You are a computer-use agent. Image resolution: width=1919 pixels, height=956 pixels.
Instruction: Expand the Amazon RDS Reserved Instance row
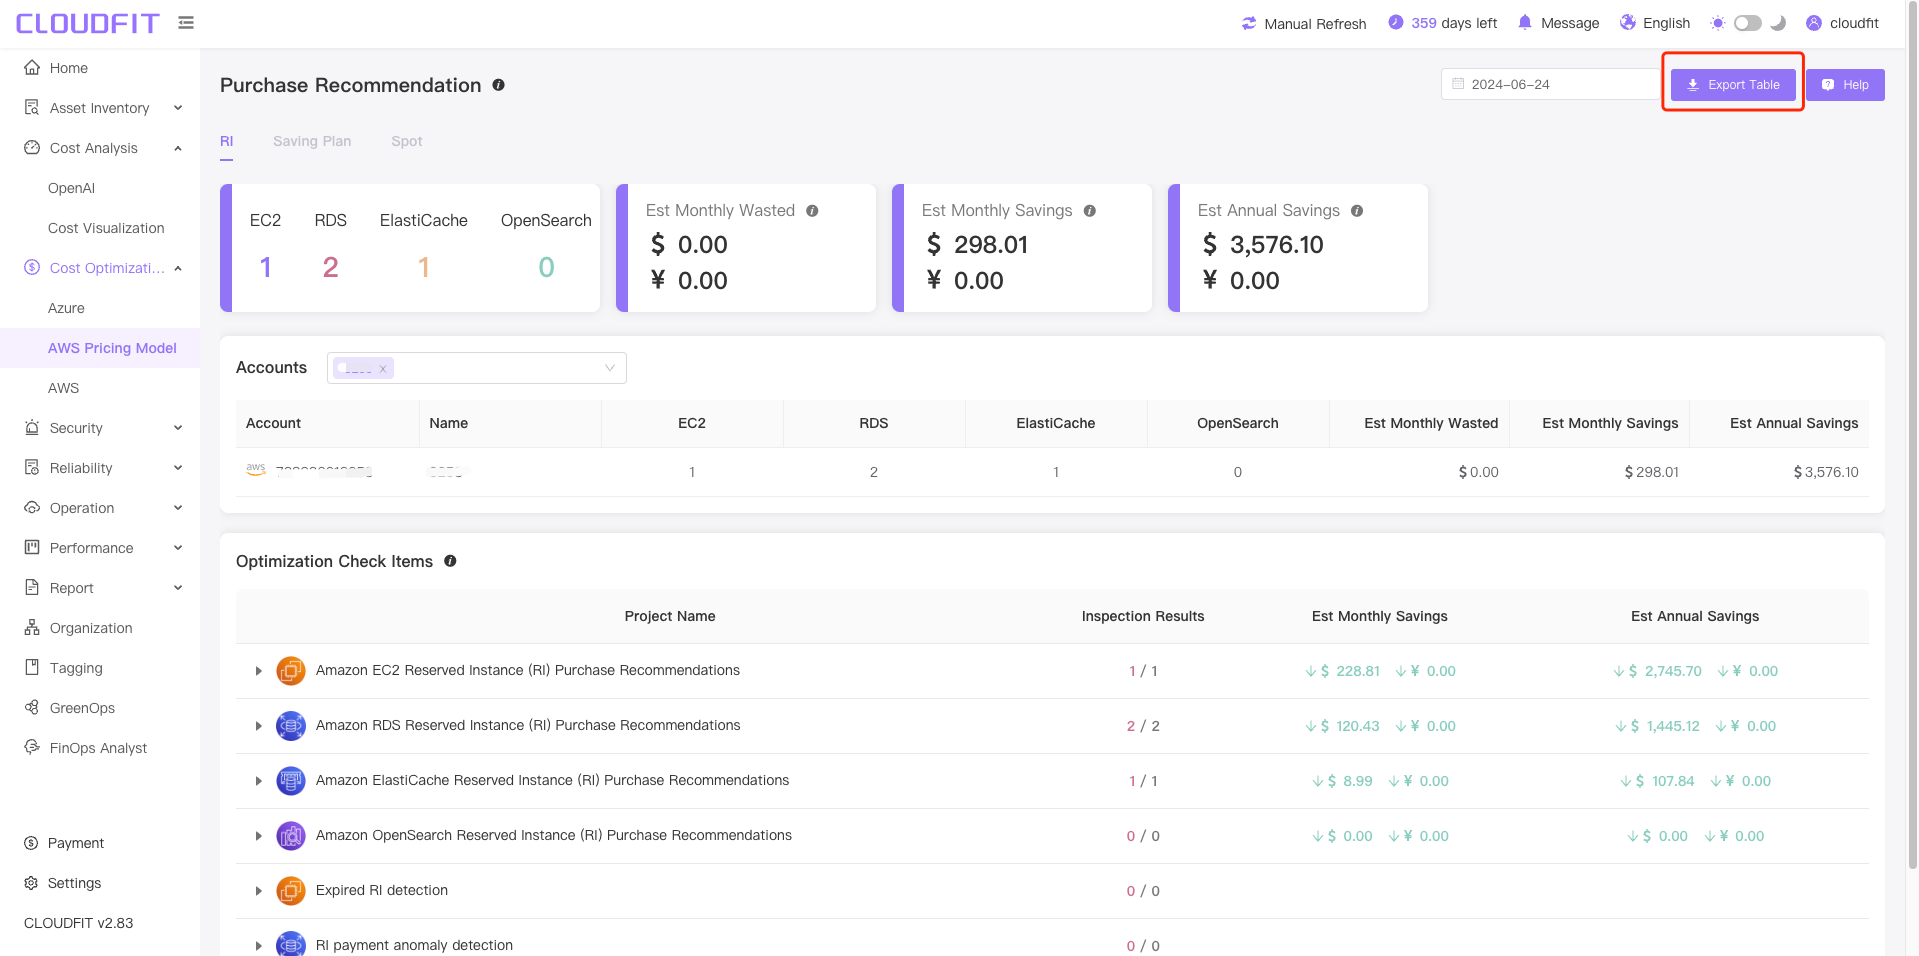pyautogui.click(x=258, y=726)
